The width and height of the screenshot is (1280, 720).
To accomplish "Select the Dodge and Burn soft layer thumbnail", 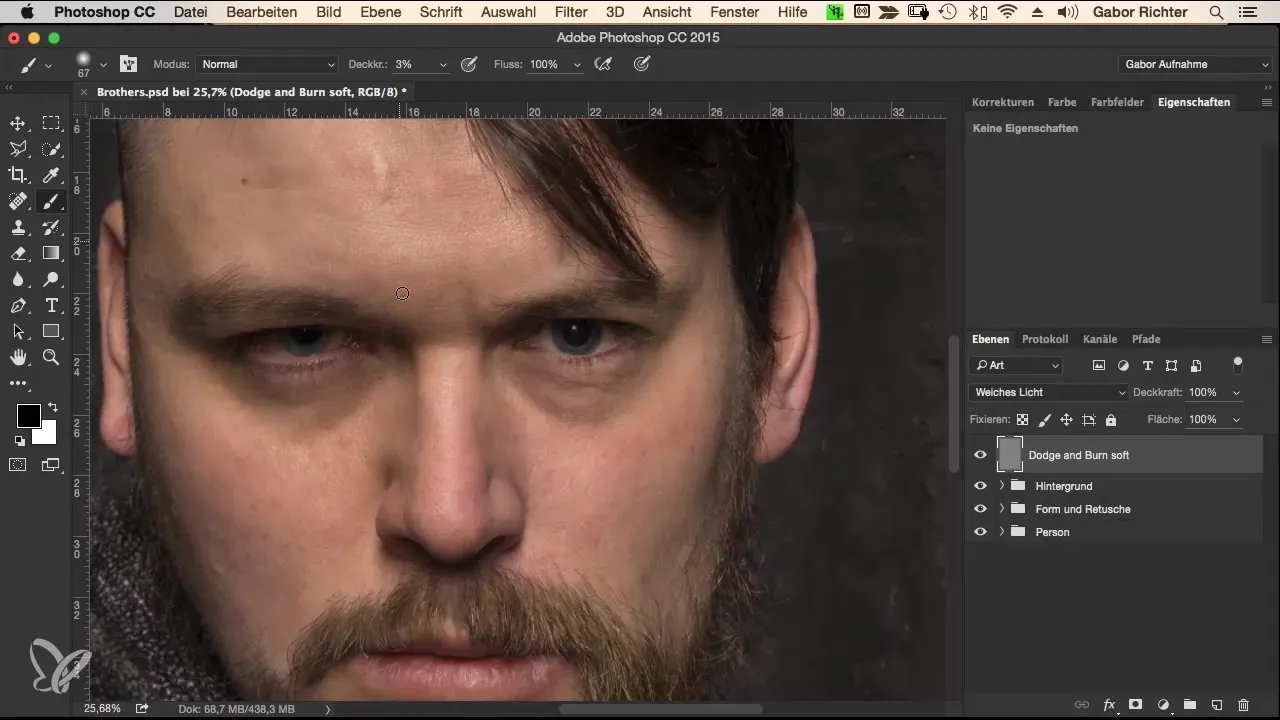I will pyautogui.click(x=1010, y=455).
